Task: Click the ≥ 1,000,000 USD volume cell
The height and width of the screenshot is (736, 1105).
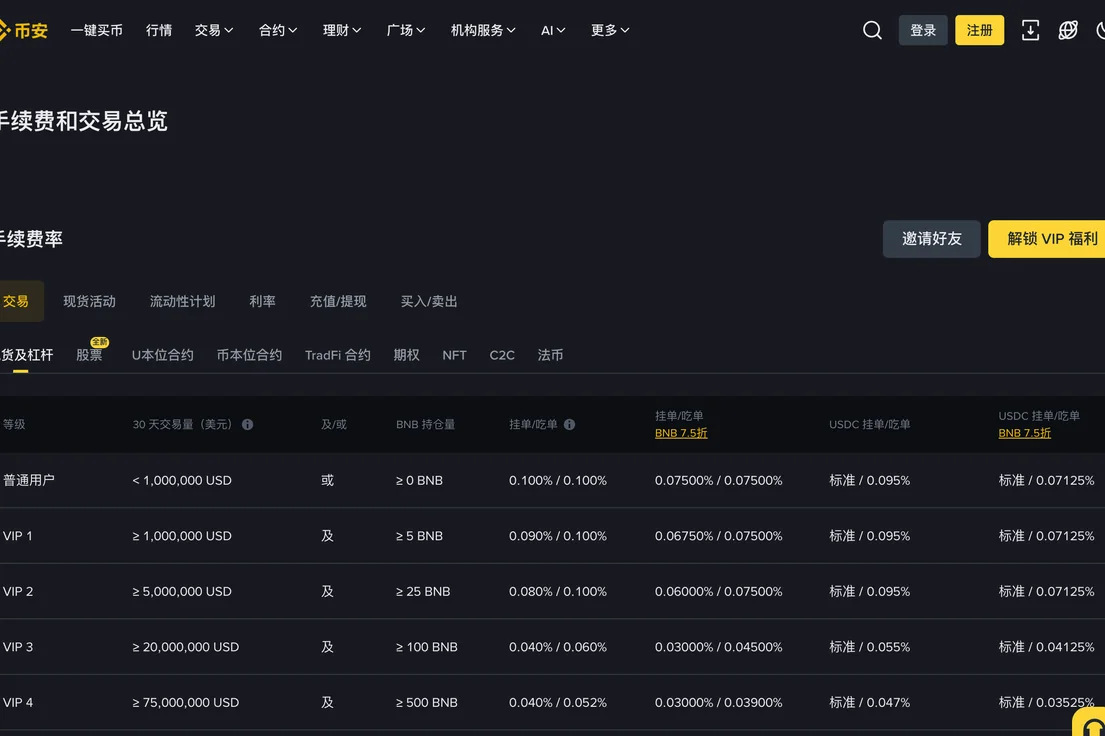Action: (x=182, y=536)
